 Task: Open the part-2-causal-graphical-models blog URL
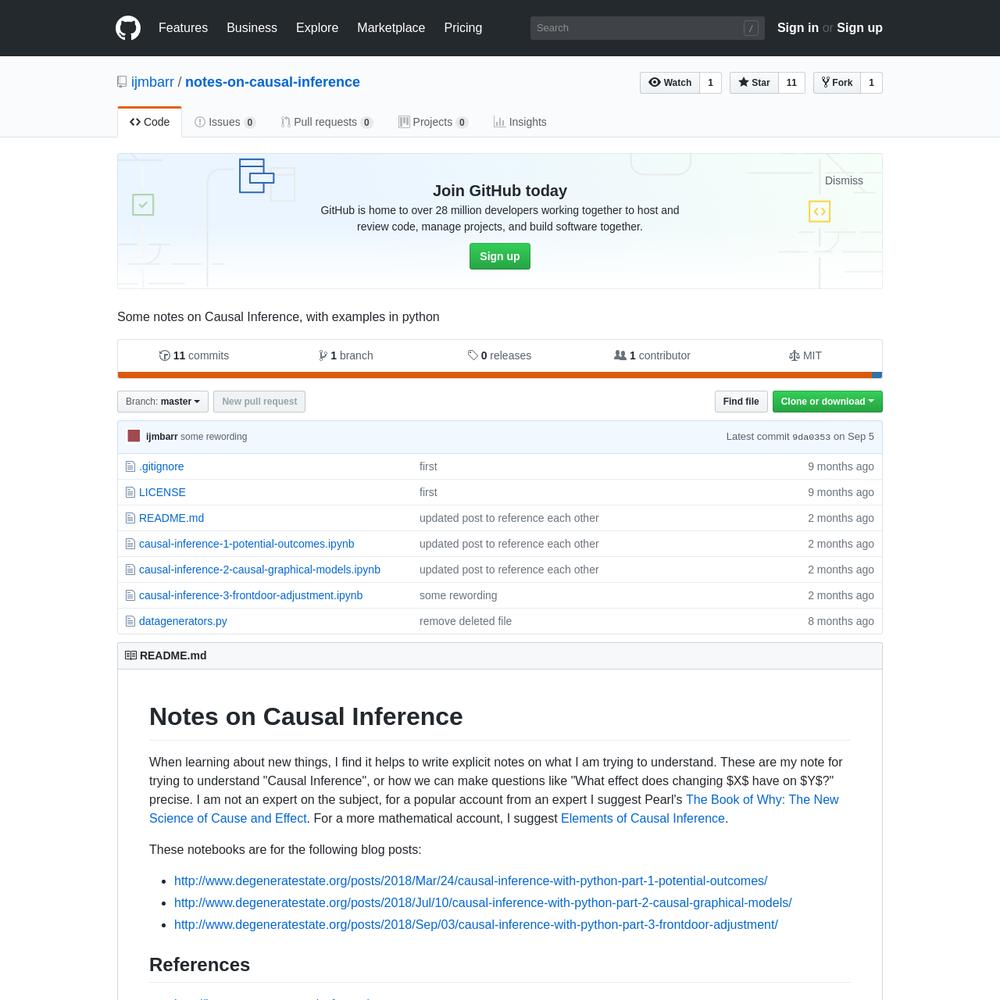point(483,903)
